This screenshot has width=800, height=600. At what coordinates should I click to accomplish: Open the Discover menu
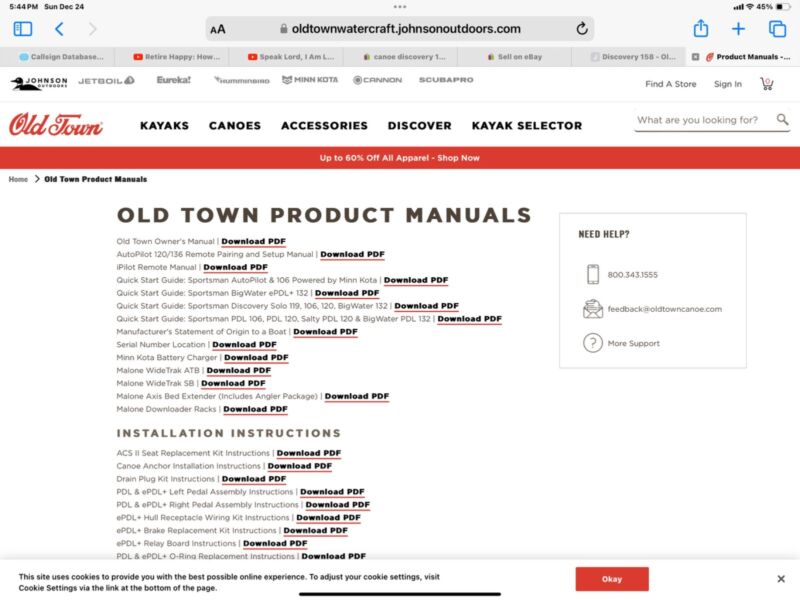click(419, 126)
